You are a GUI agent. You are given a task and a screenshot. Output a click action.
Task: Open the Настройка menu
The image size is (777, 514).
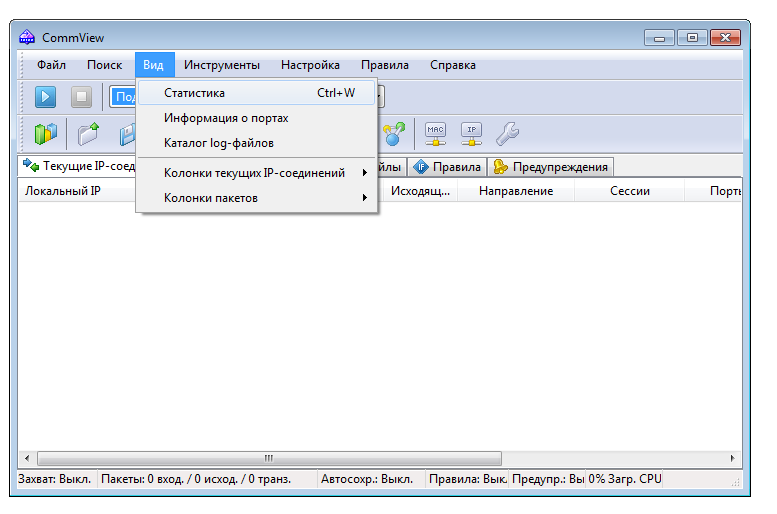310,65
